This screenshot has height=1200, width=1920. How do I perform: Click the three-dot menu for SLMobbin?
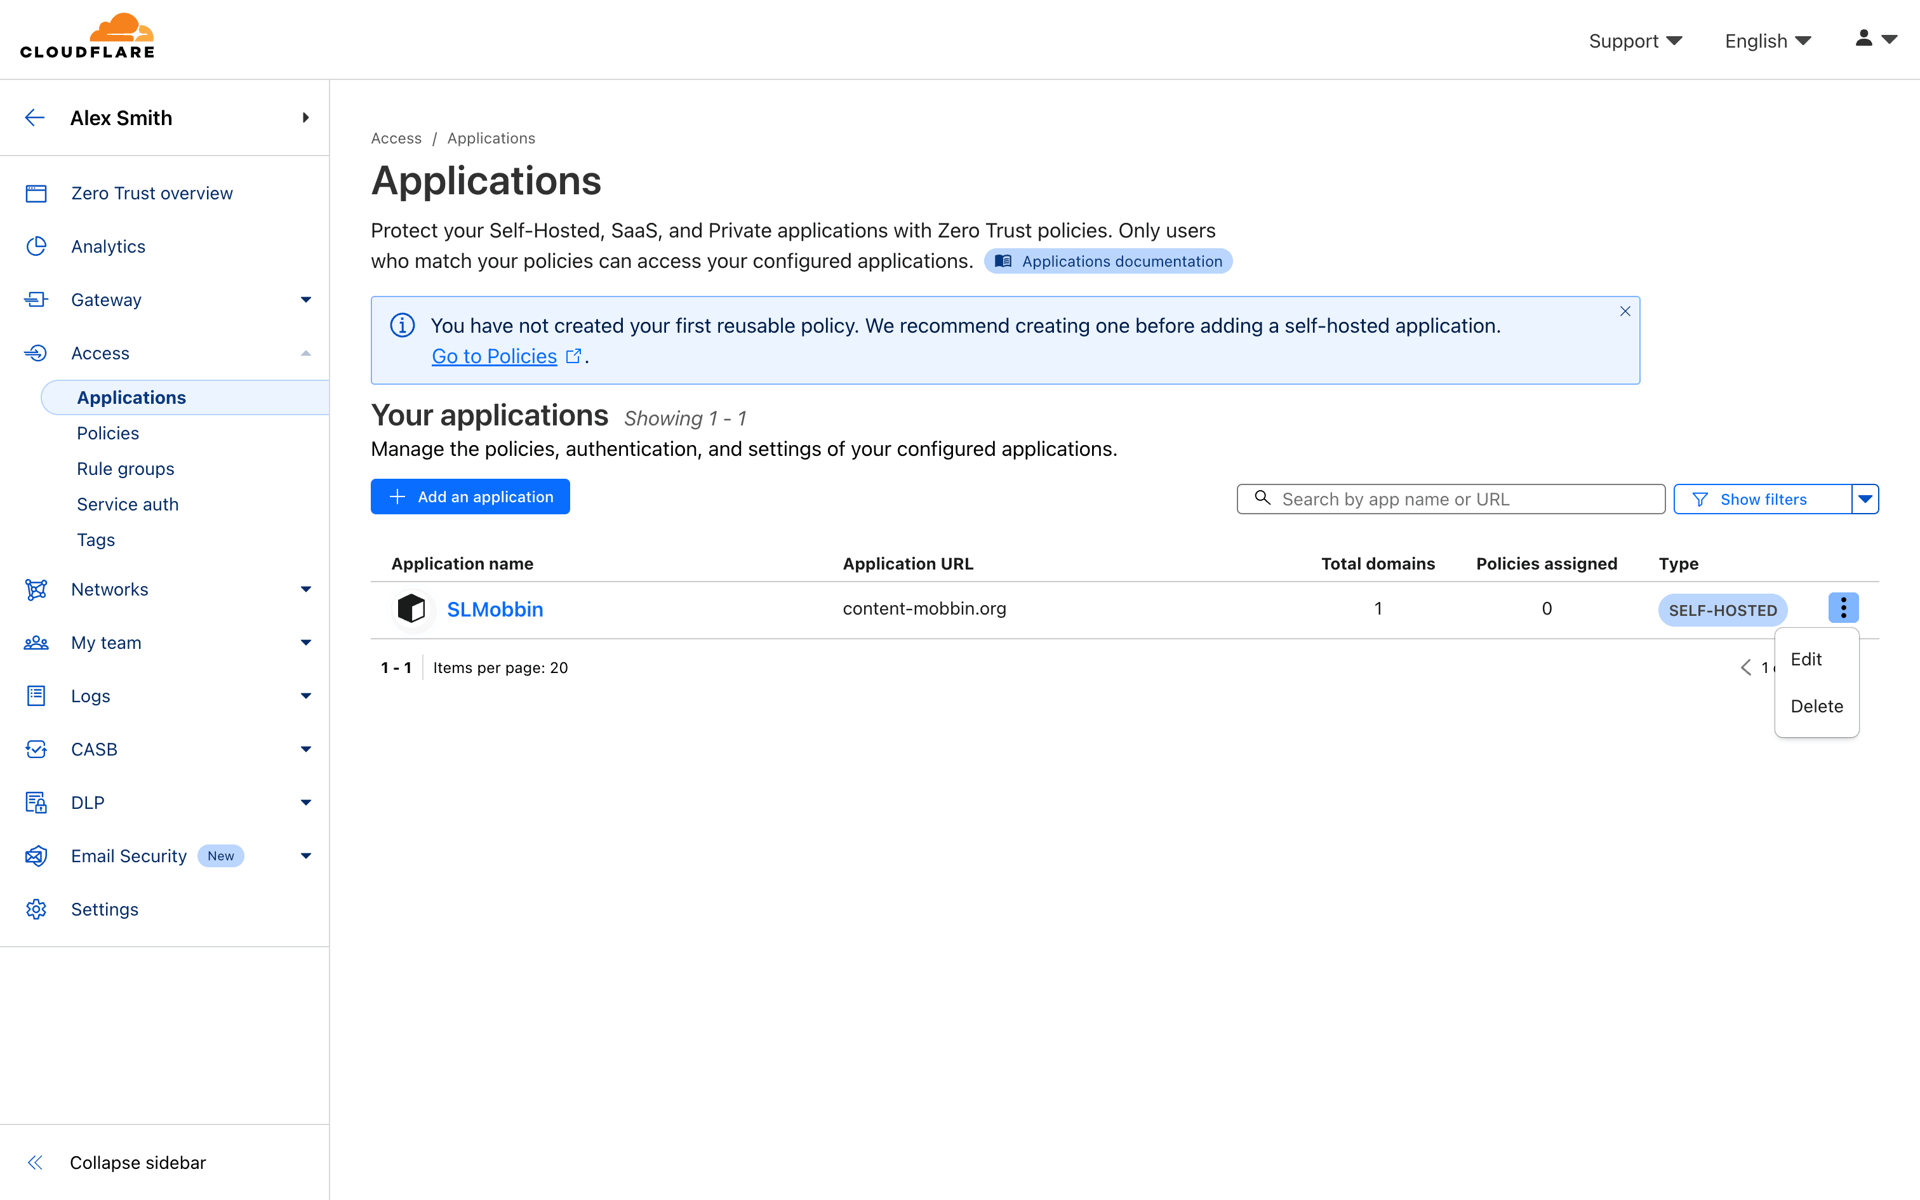[1843, 608]
